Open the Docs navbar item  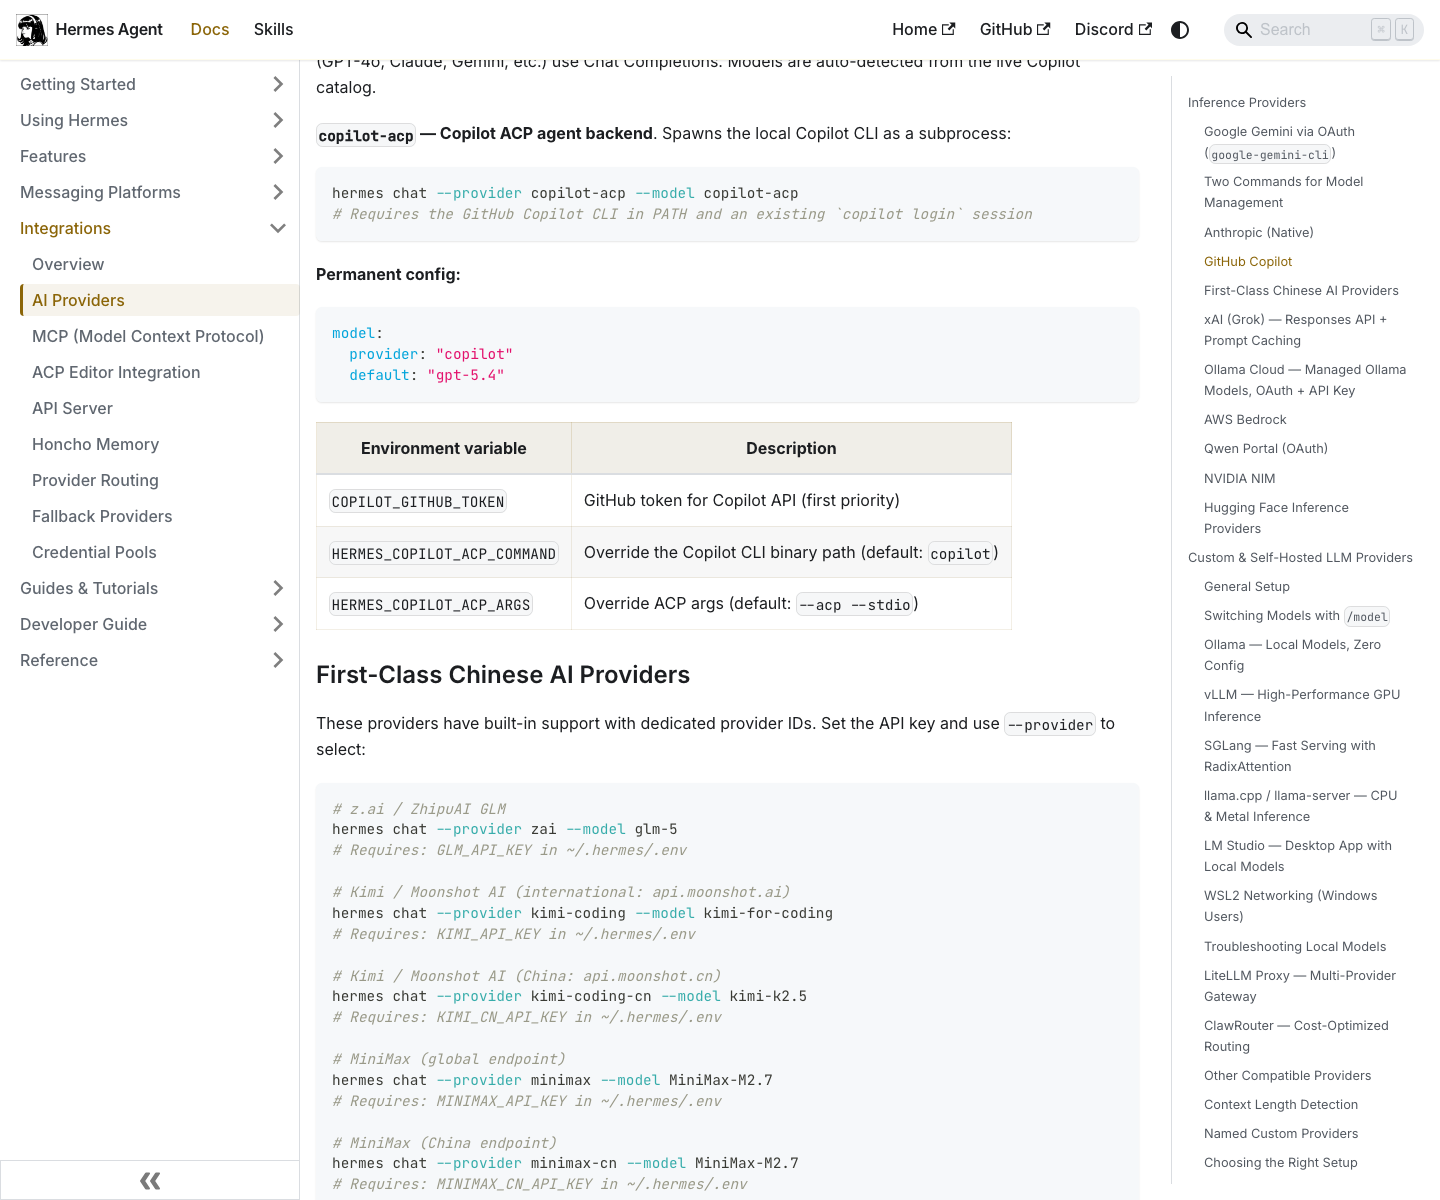(210, 30)
